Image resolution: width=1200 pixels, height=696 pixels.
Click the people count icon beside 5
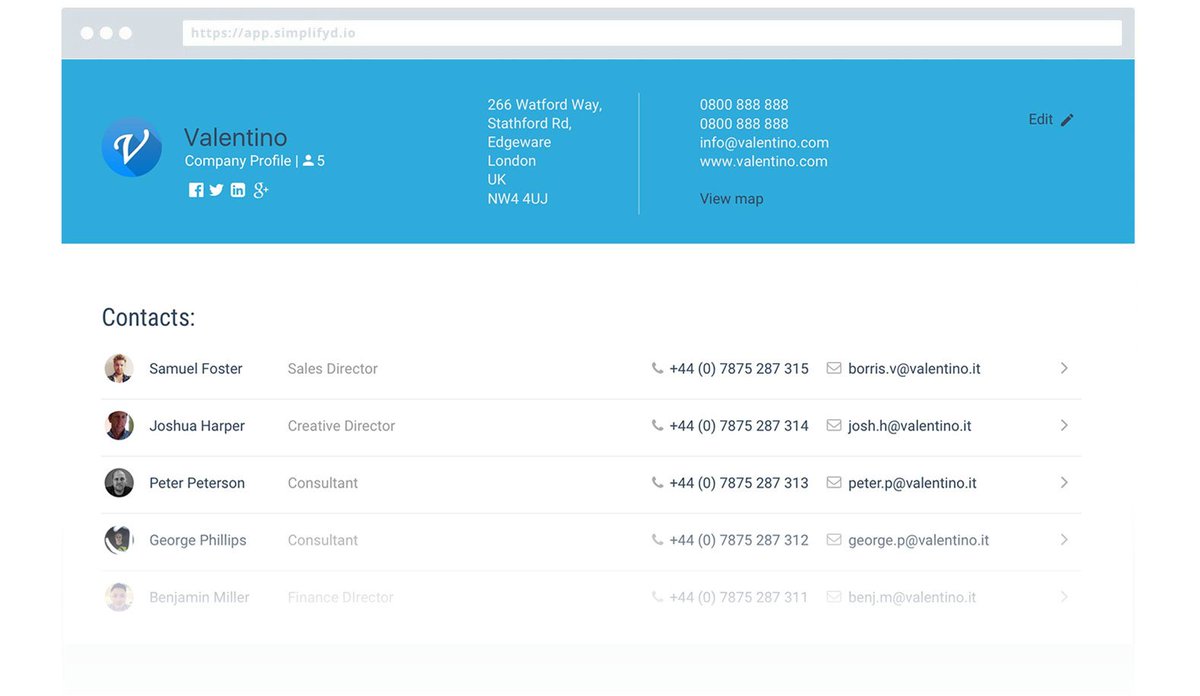(308, 161)
